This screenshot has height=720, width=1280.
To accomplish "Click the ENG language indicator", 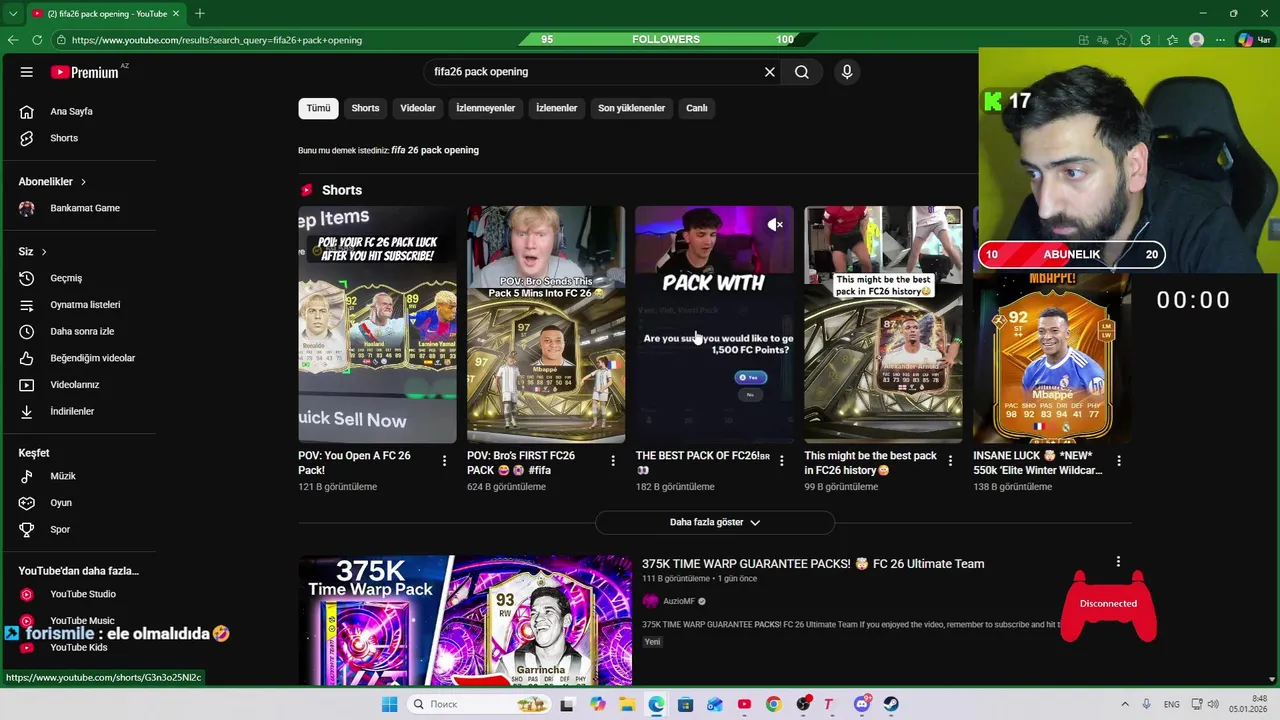I will (1171, 704).
